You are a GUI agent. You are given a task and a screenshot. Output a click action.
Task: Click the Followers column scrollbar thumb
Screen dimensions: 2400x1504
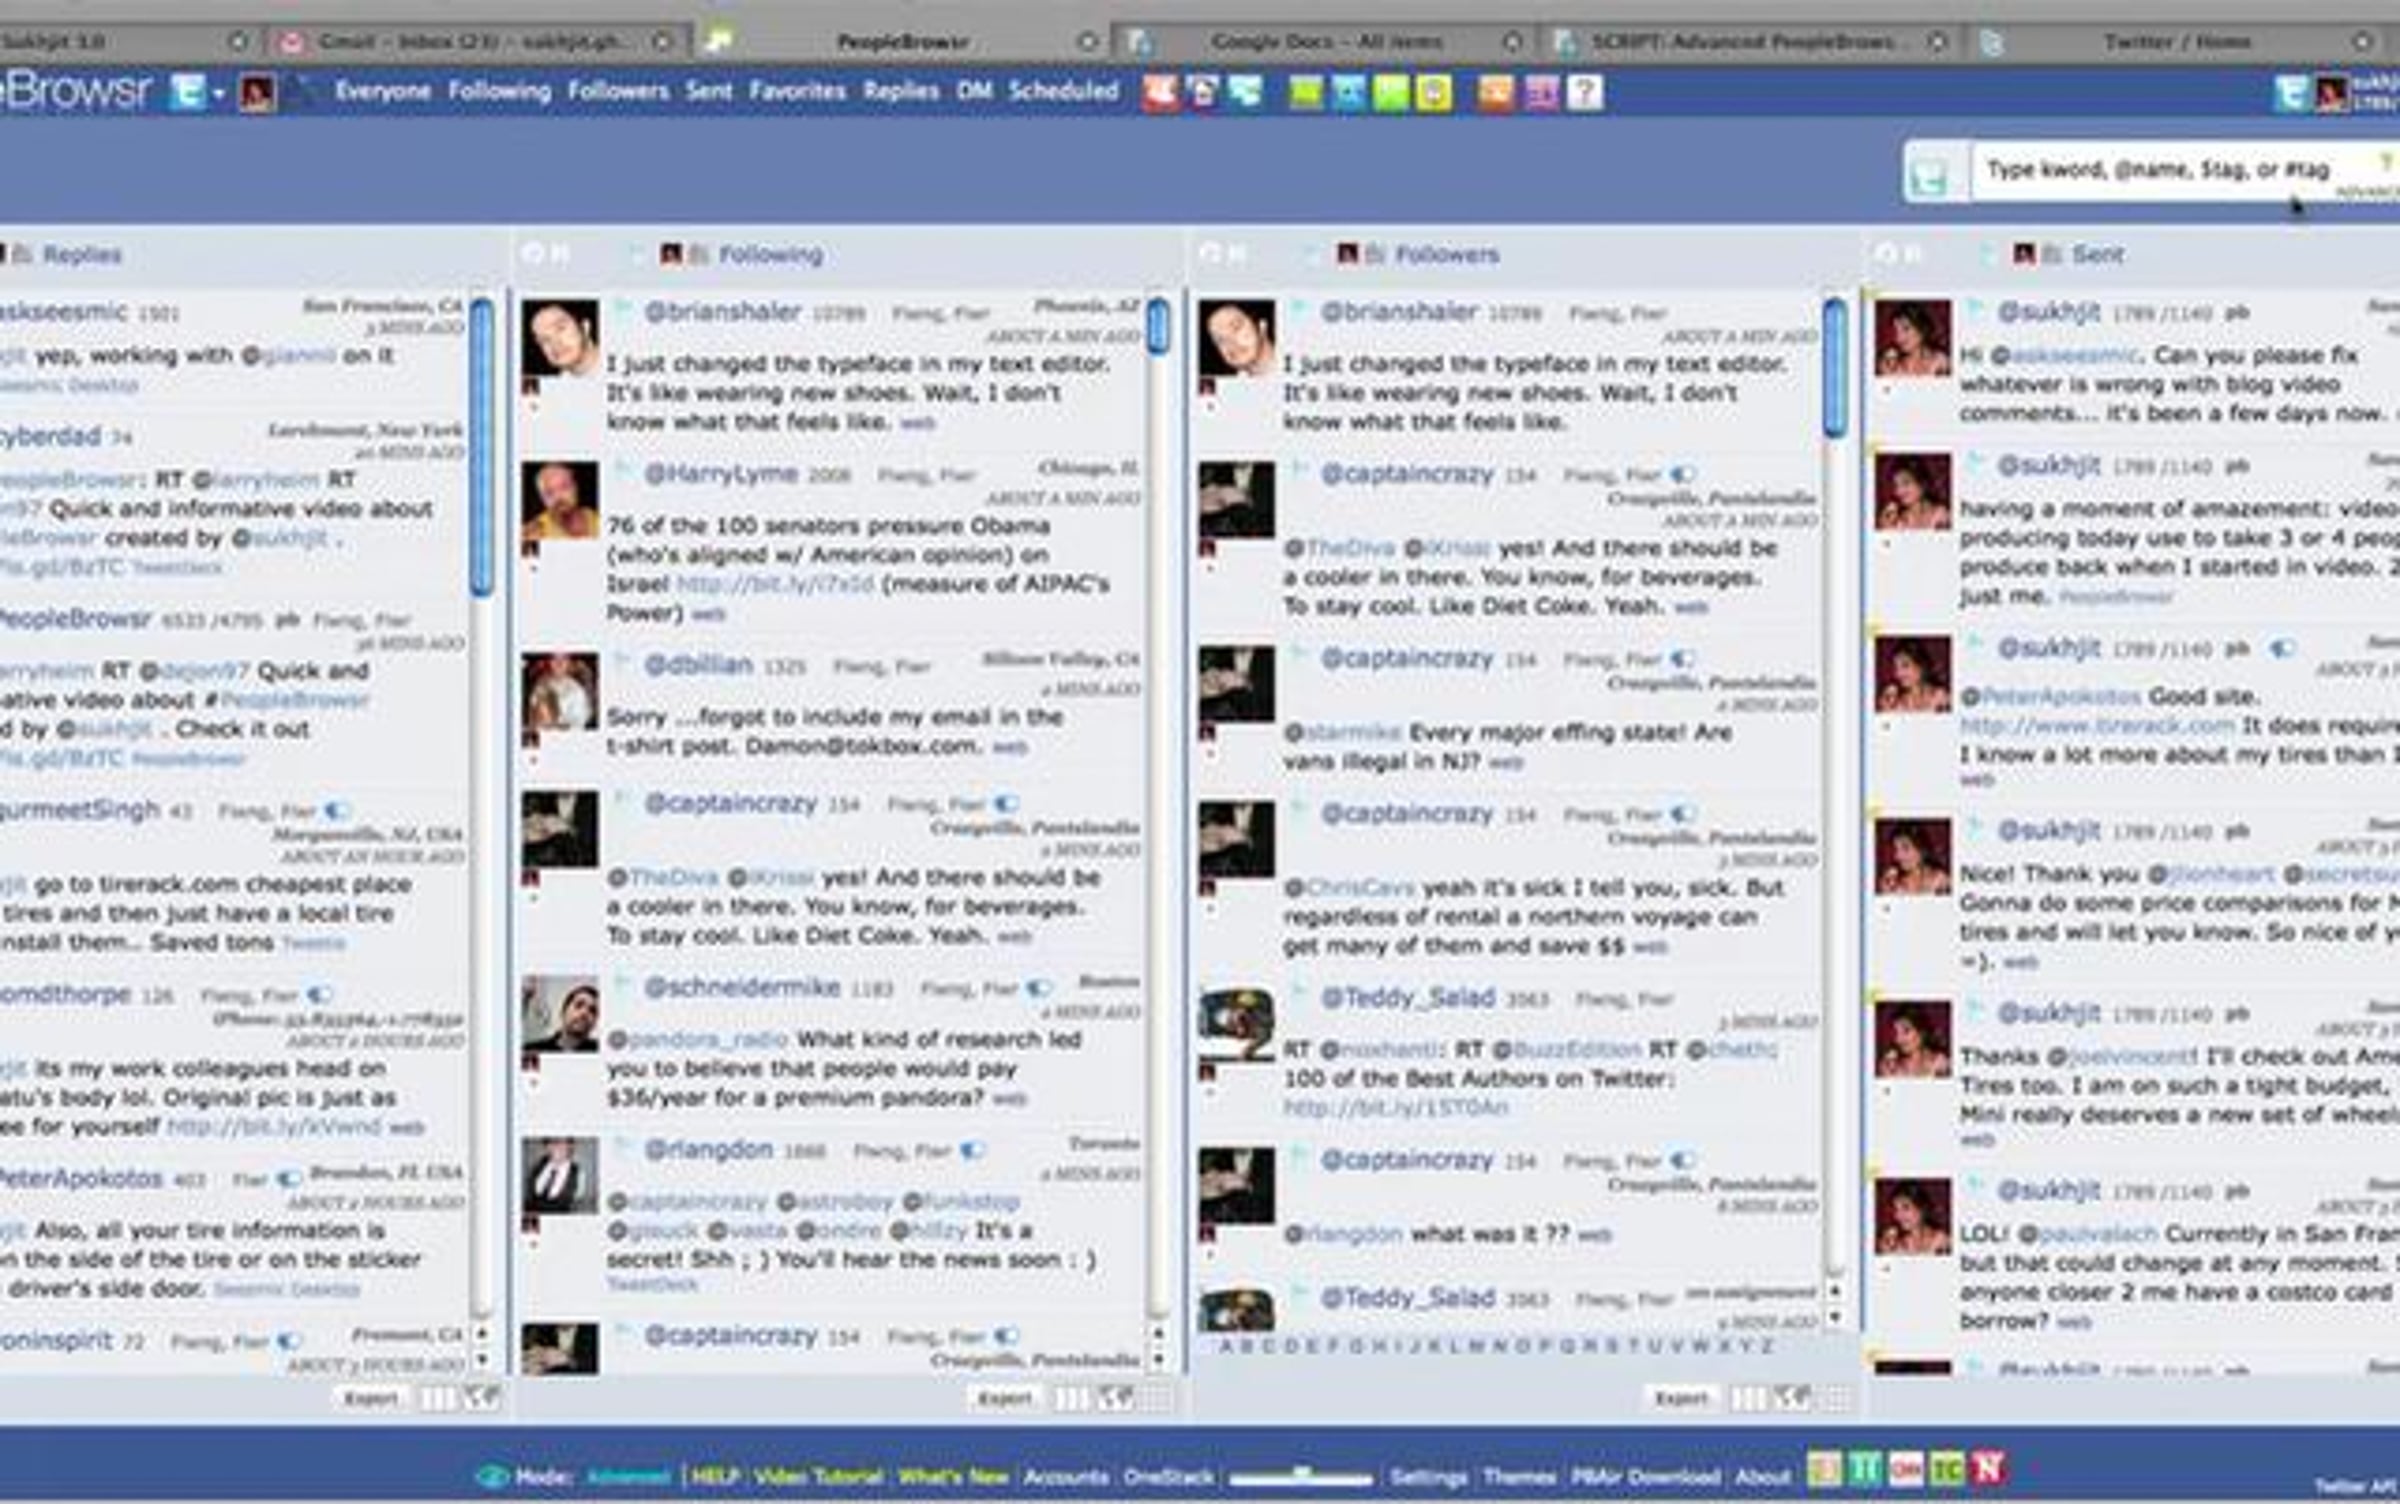pyautogui.click(x=1834, y=367)
